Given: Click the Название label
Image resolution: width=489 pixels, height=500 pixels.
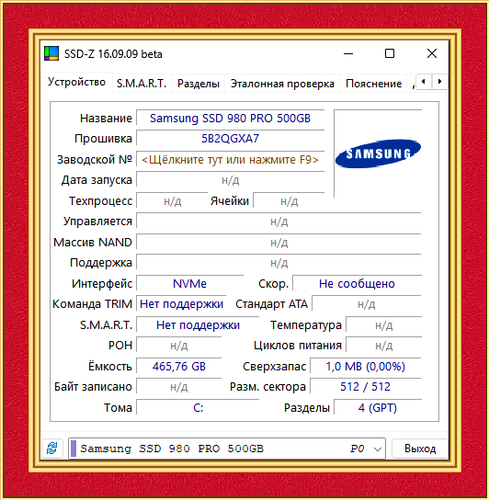Looking at the screenshot, I should click(x=106, y=118).
